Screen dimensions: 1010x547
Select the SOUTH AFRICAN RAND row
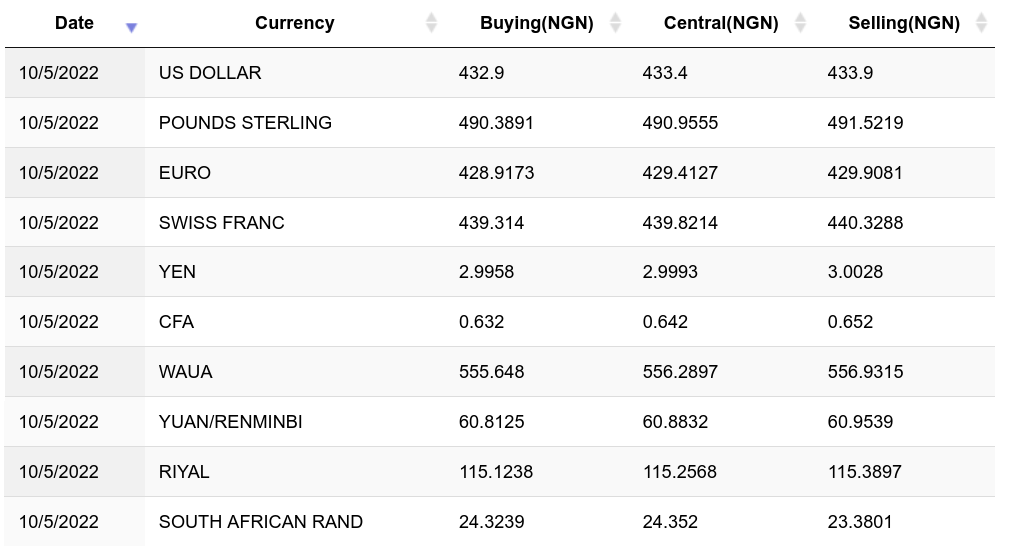tap(260, 522)
